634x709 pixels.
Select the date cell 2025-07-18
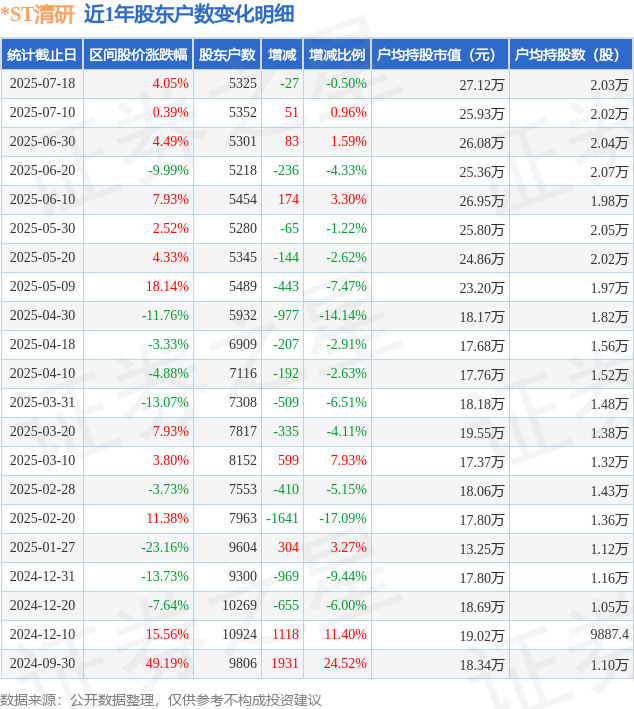(x=43, y=84)
